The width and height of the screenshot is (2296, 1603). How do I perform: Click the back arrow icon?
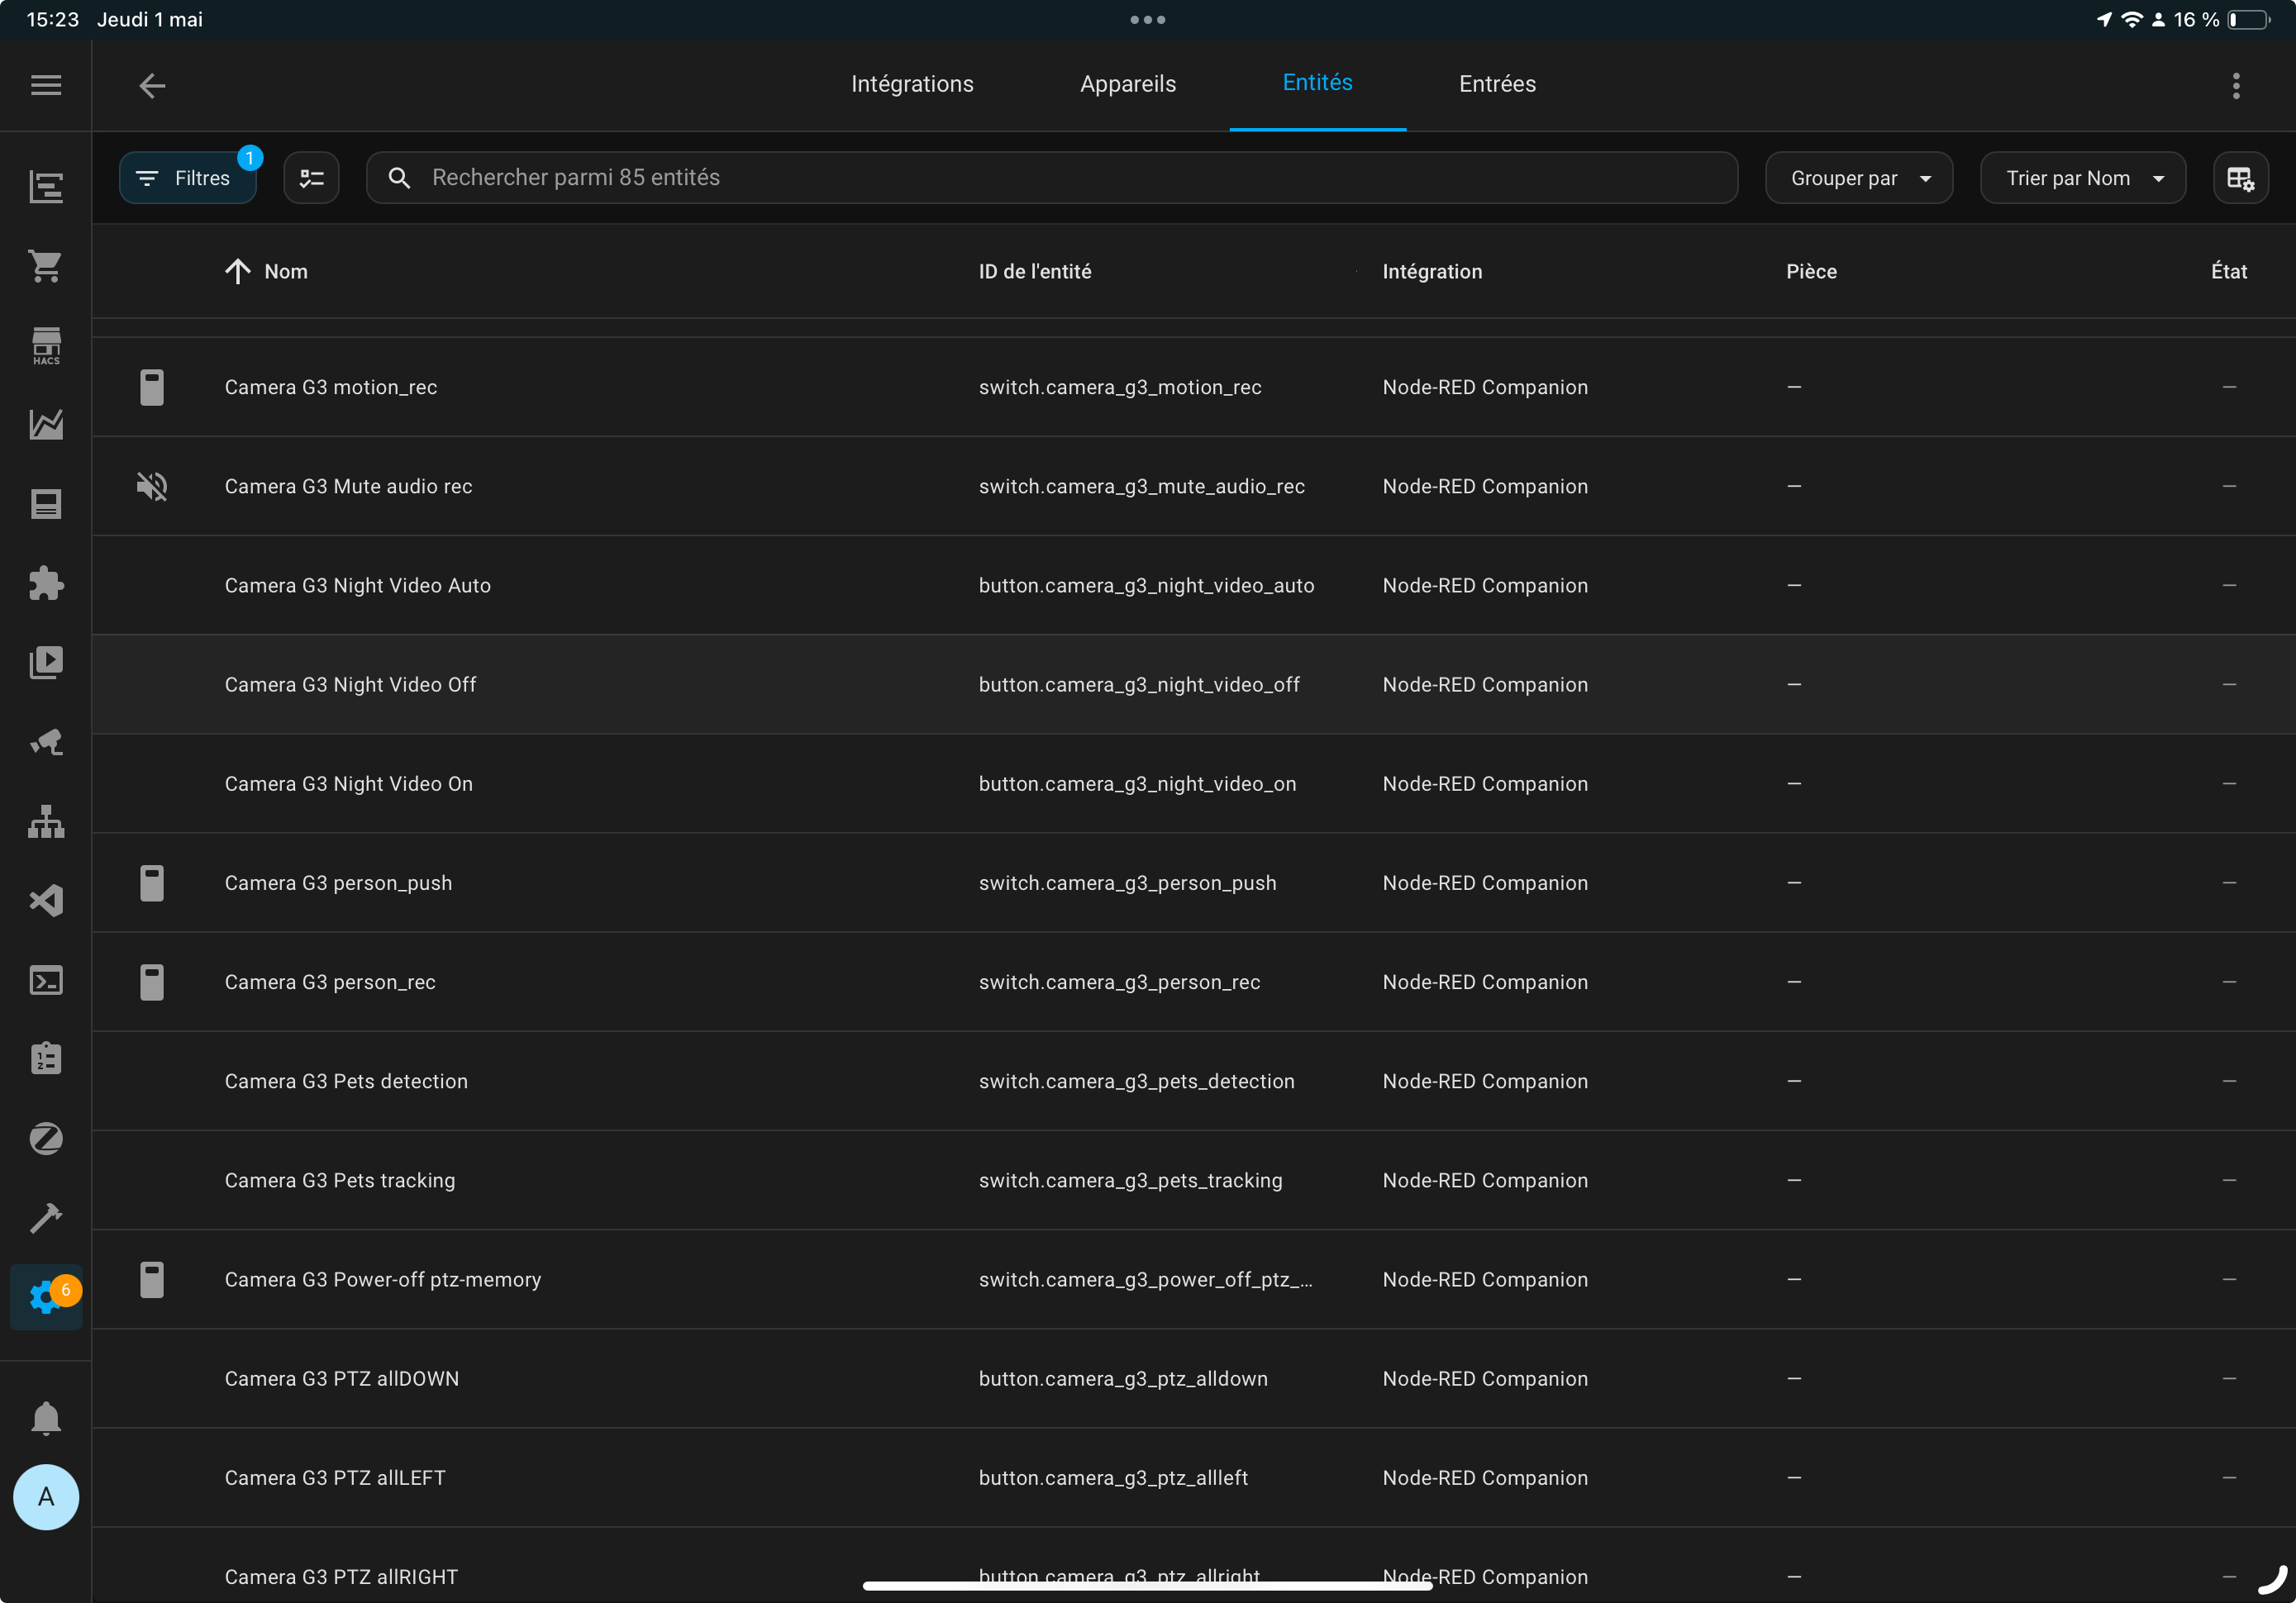152,85
